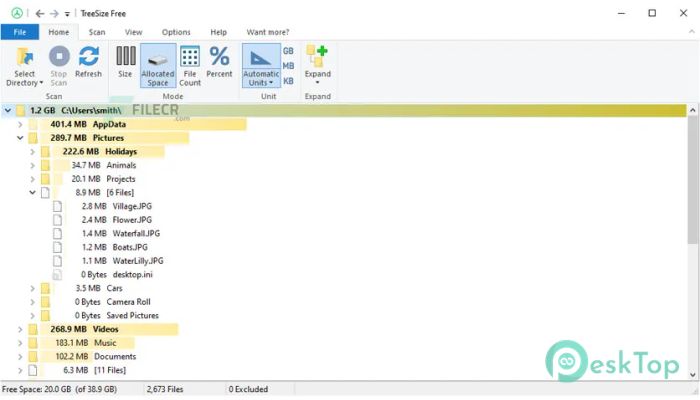Set unit to MB

pos(288,66)
